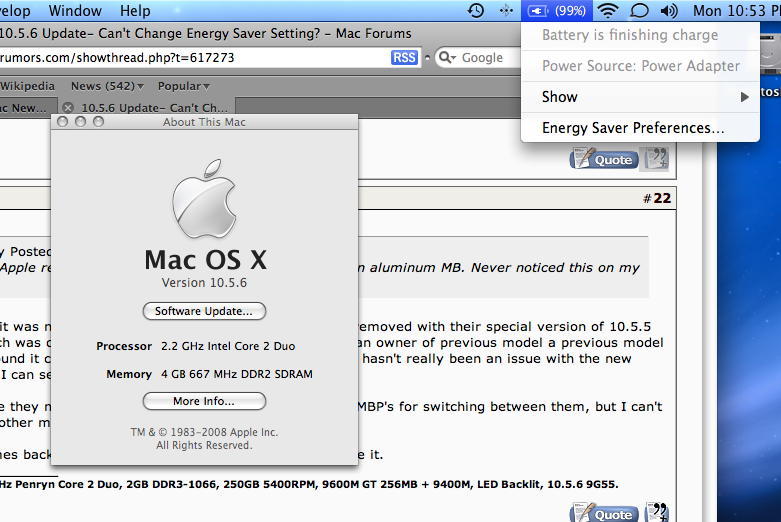The width and height of the screenshot is (781, 522).
Task: Open the Help menu
Action: point(135,10)
